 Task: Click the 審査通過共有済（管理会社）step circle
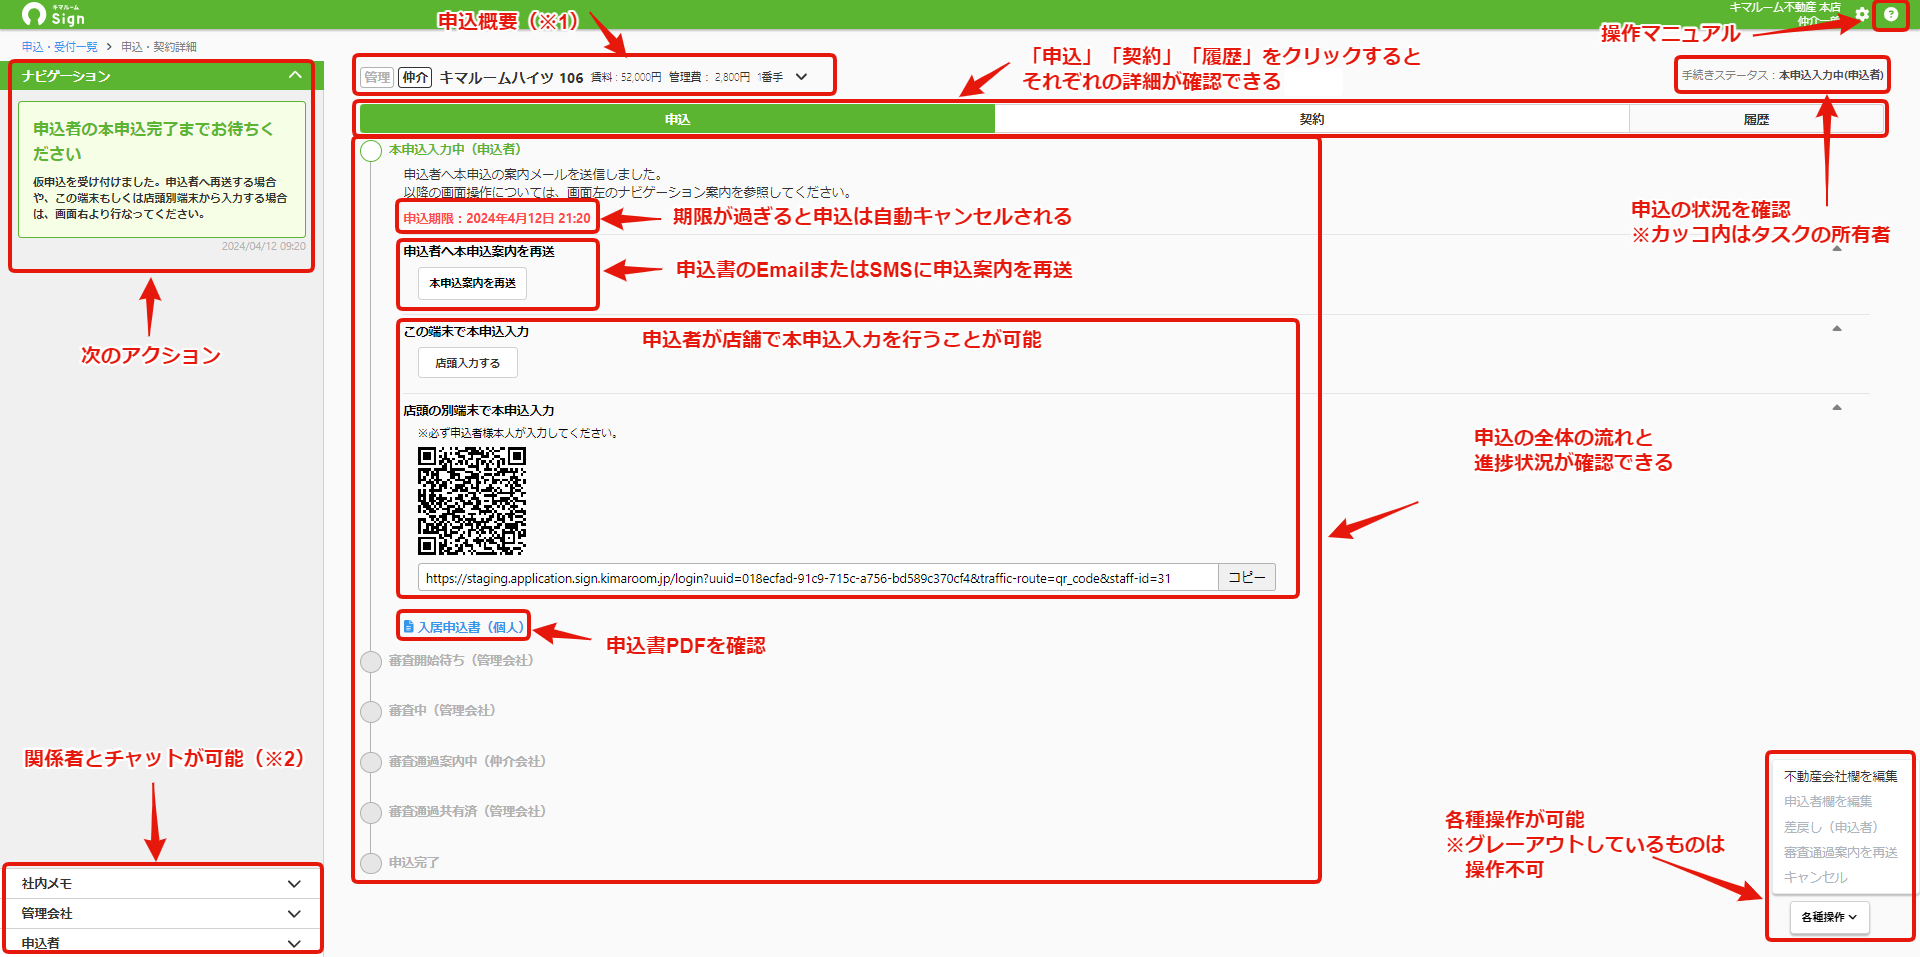pyautogui.click(x=371, y=812)
